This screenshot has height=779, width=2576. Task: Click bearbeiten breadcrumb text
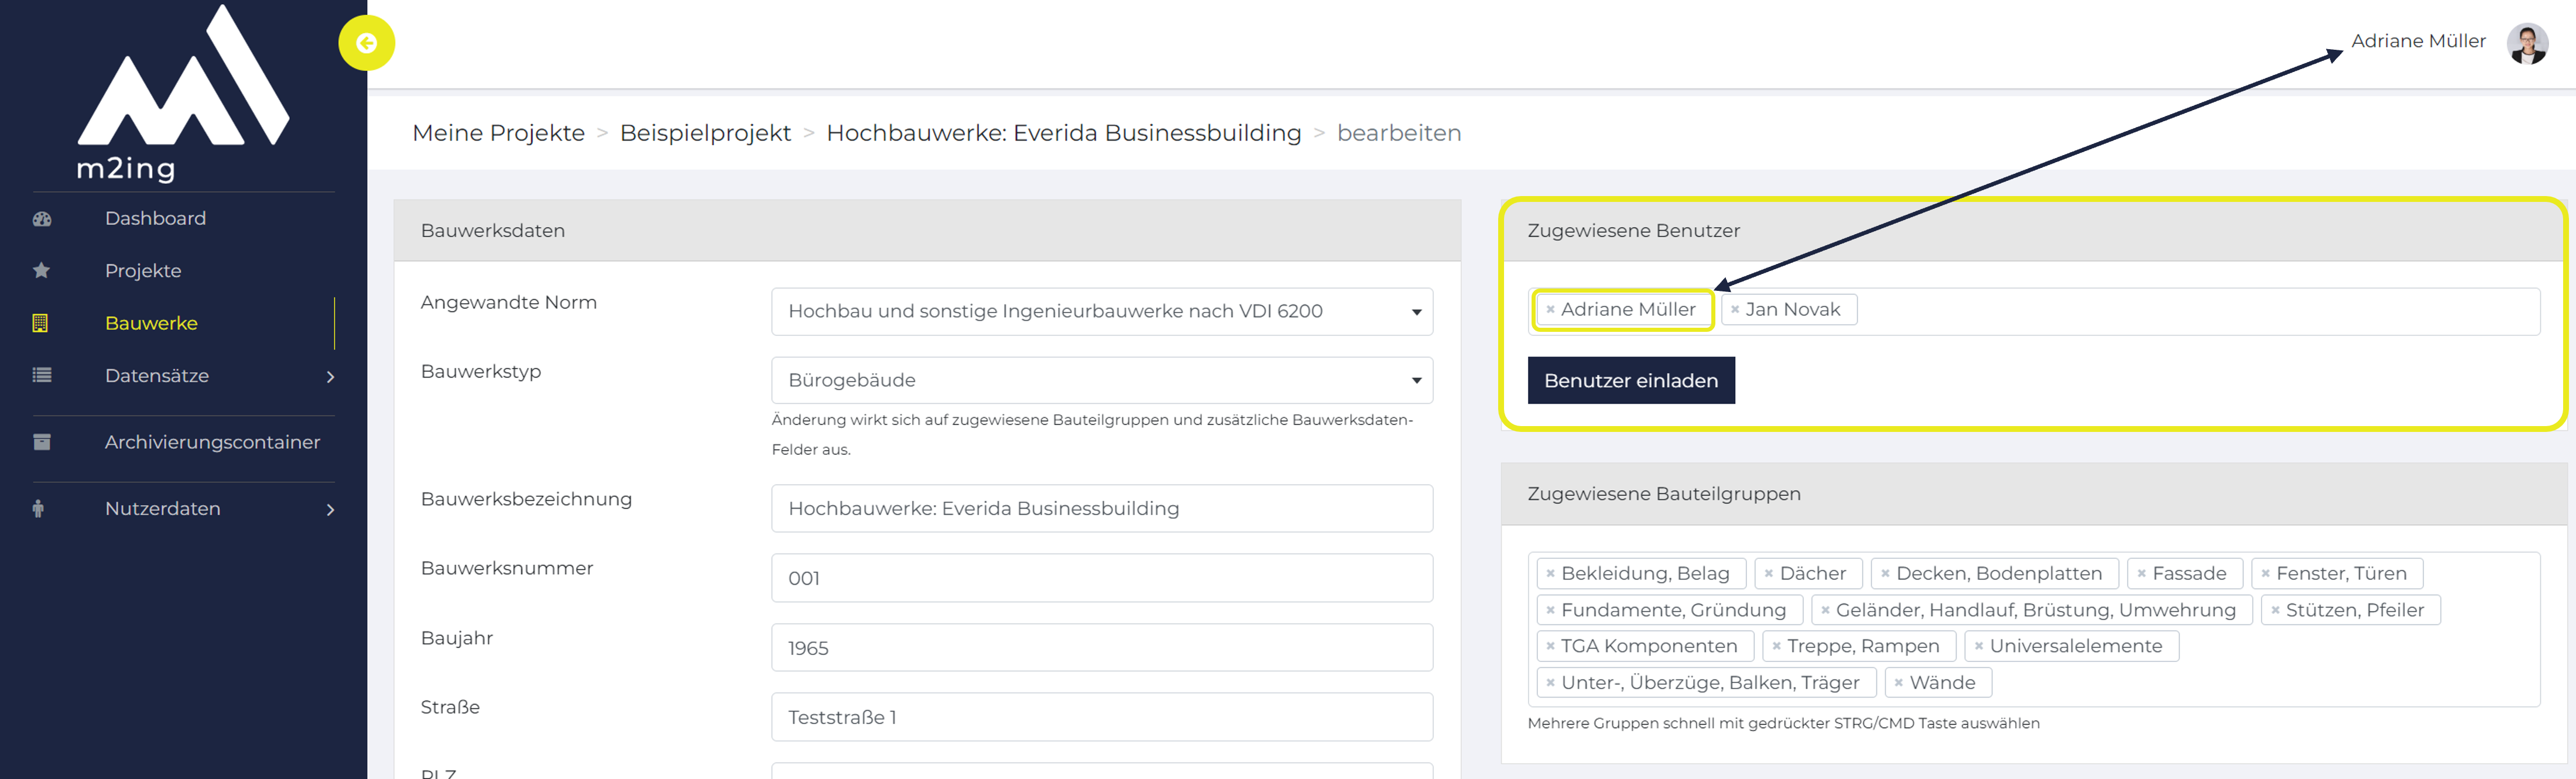(1398, 133)
